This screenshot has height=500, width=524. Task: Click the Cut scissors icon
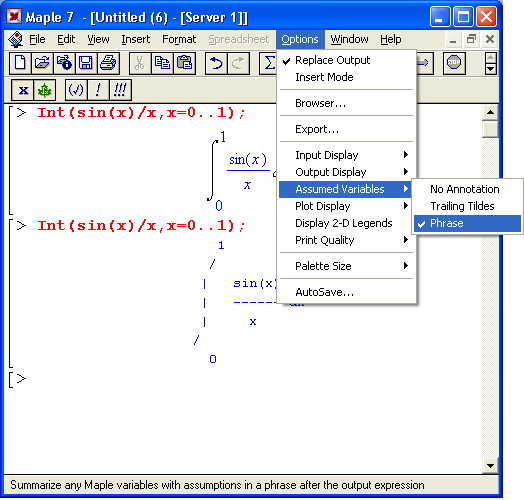(140, 63)
